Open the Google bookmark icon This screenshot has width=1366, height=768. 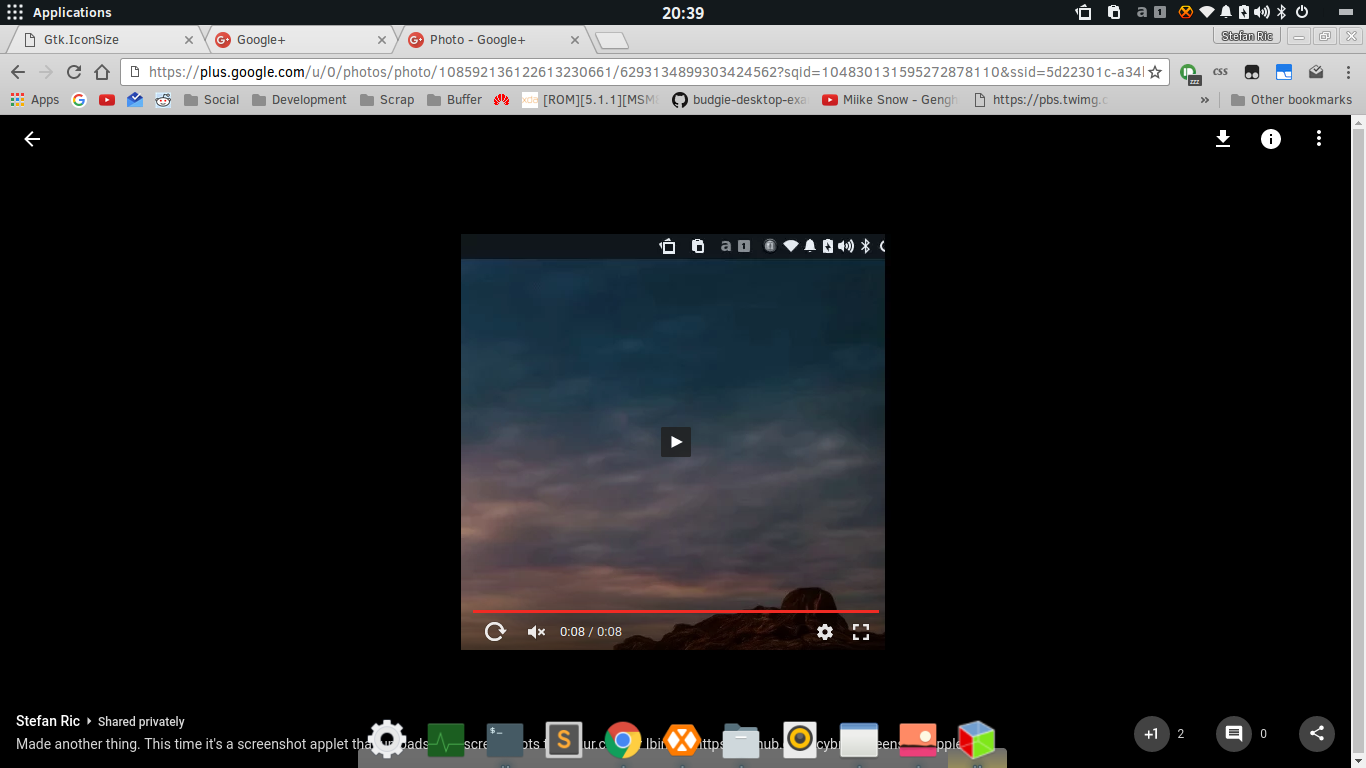79,100
